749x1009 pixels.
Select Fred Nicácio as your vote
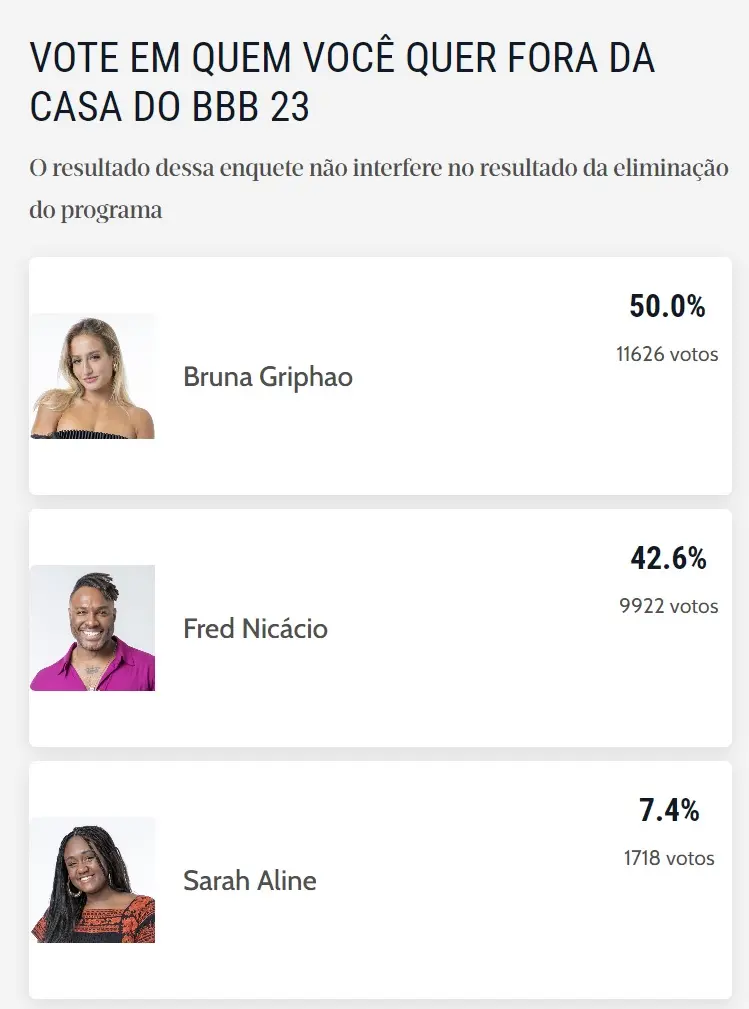coord(380,627)
